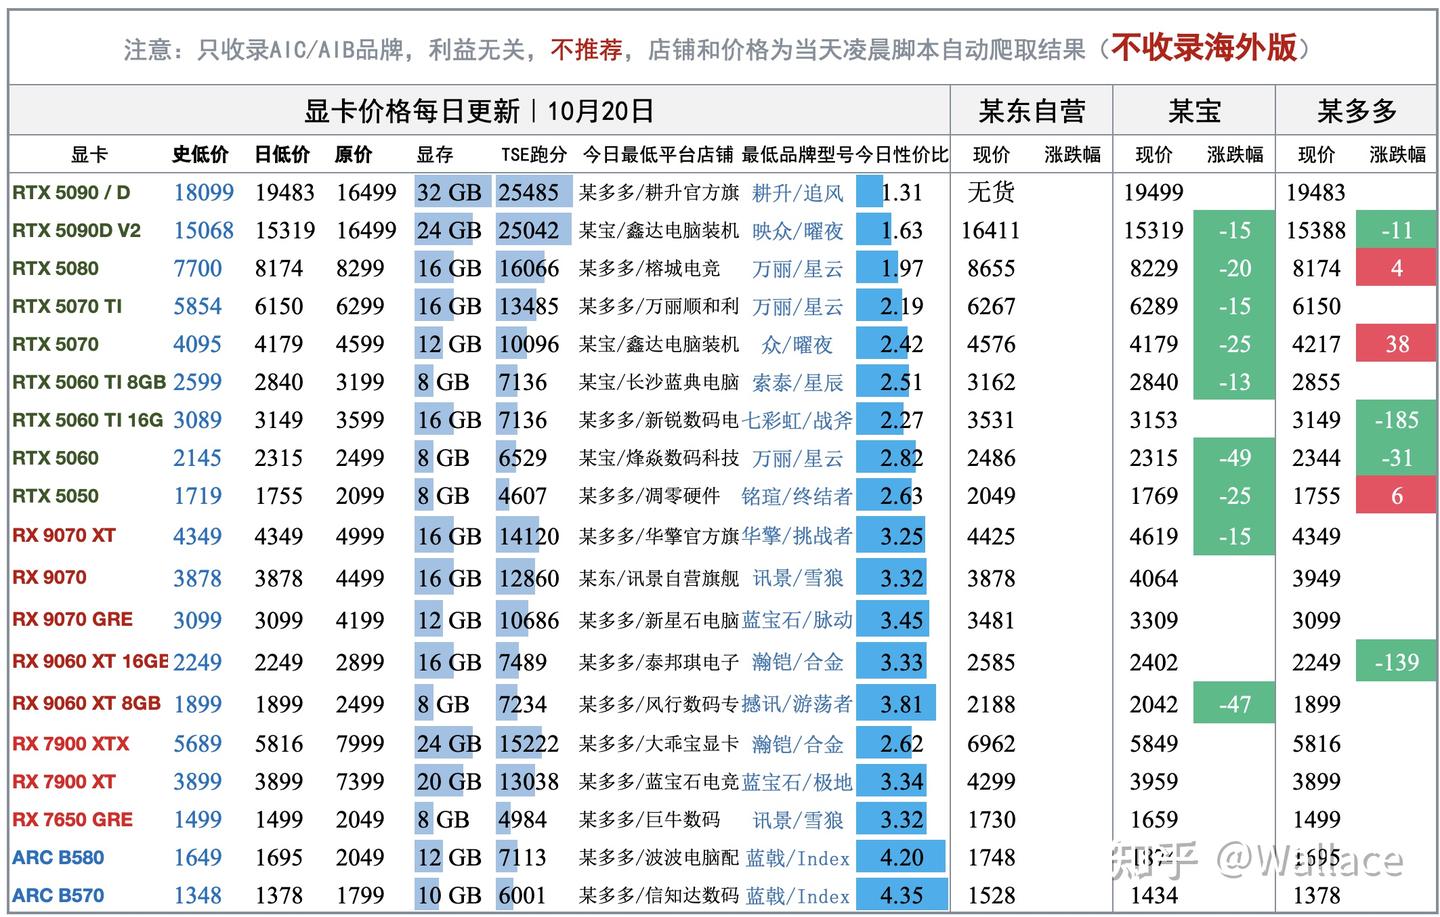Select the RTX 5070 TI row label
Viewport: 1440px width, 917px height.
67,306
